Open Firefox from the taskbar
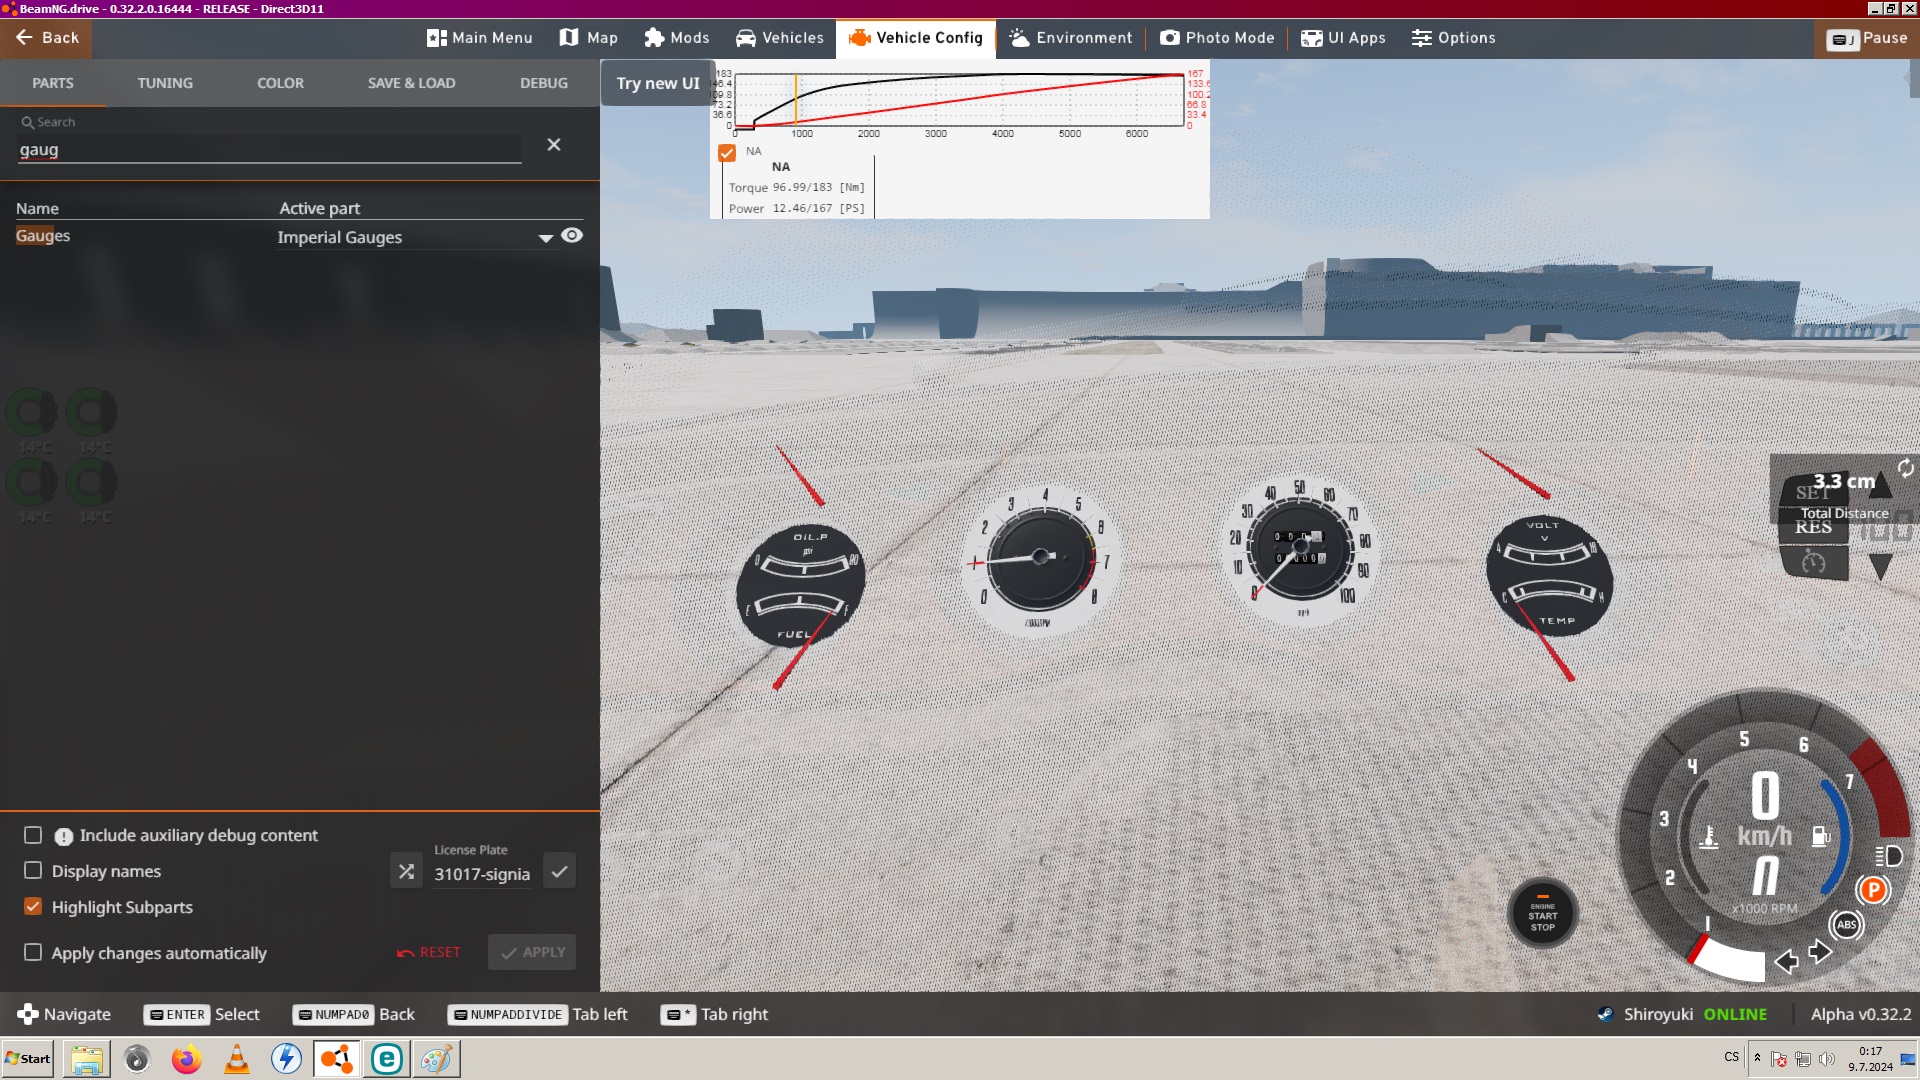The height and width of the screenshot is (1080, 1920). point(186,1059)
